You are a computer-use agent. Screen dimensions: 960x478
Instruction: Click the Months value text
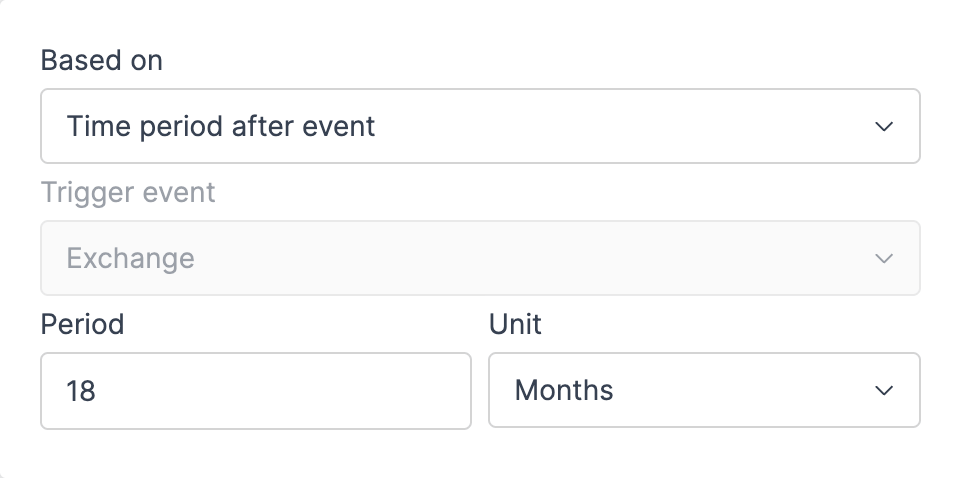coord(563,391)
